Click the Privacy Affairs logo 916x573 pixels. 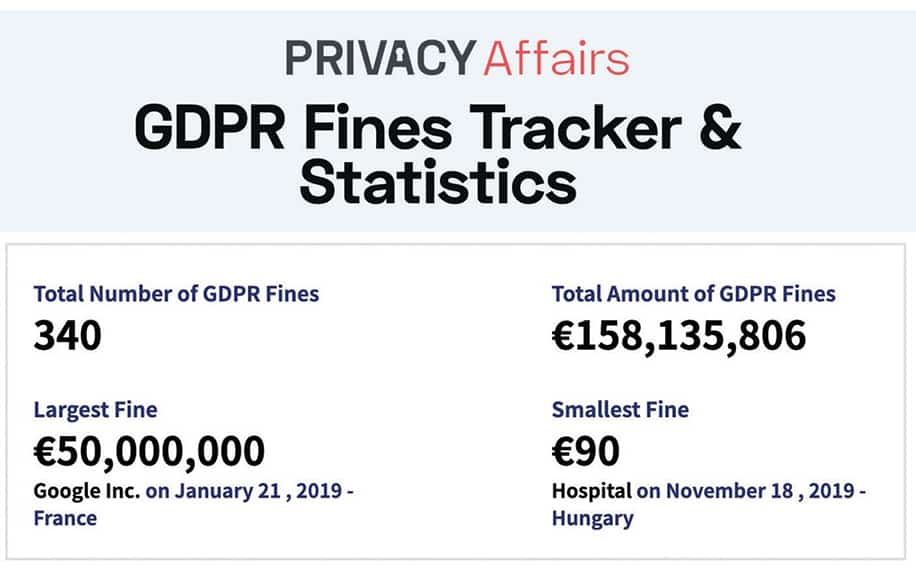[x=457, y=58]
